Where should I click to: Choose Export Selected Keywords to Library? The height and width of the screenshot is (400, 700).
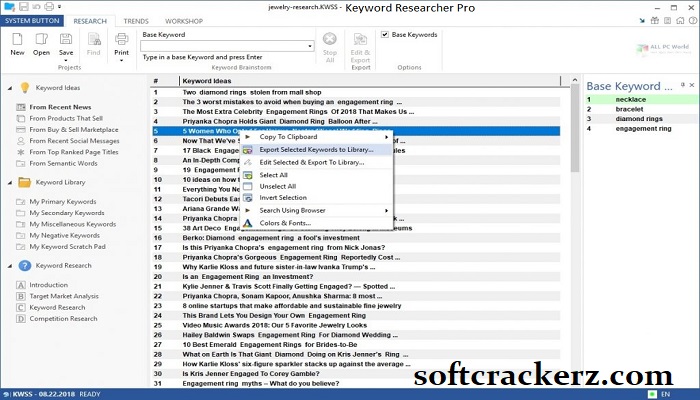pyautogui.click(x=317, y=150)
